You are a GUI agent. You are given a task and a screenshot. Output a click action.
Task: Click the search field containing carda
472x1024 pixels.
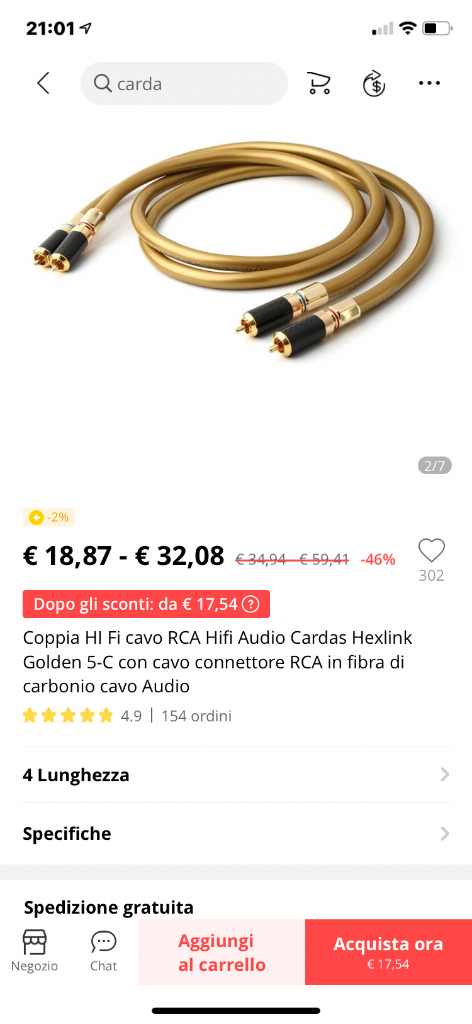(x=184, y=84)
